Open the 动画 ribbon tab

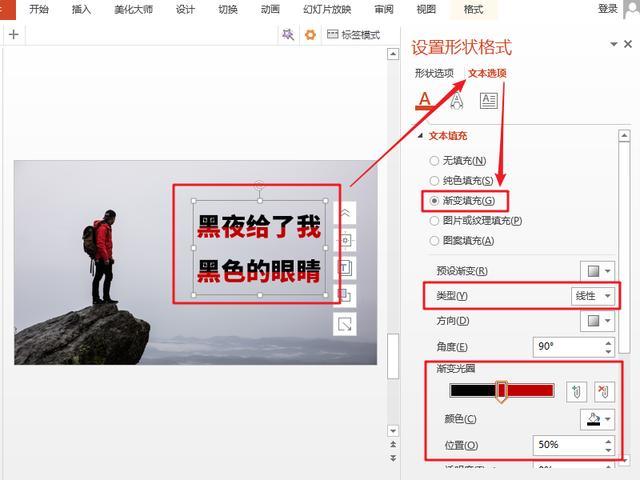click(x=270, y=9)
